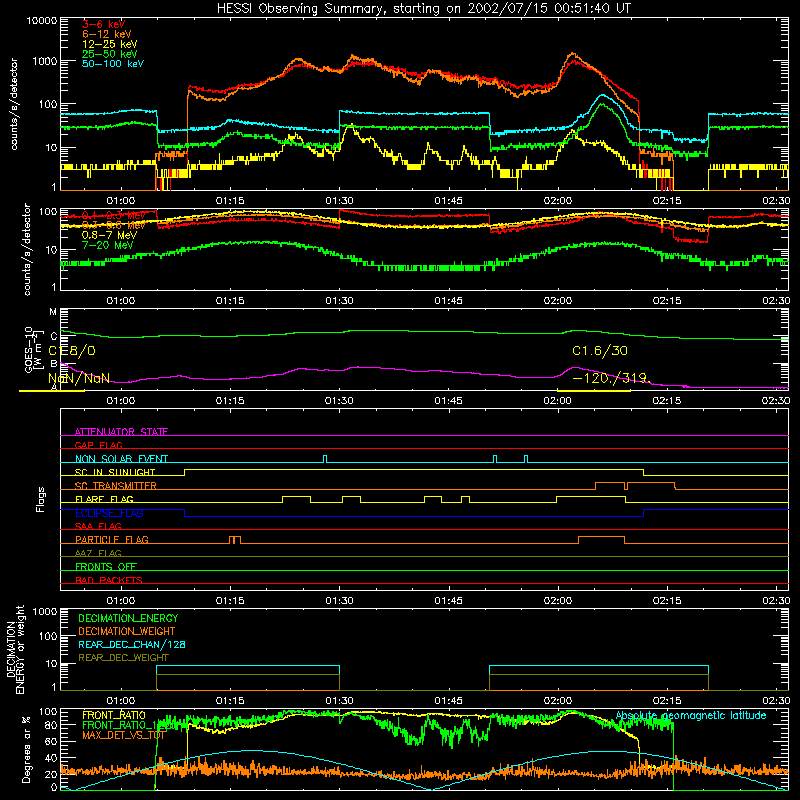Select the GOES-10 axis title
This screenshot has width=800, height=800.
[30, 350]
